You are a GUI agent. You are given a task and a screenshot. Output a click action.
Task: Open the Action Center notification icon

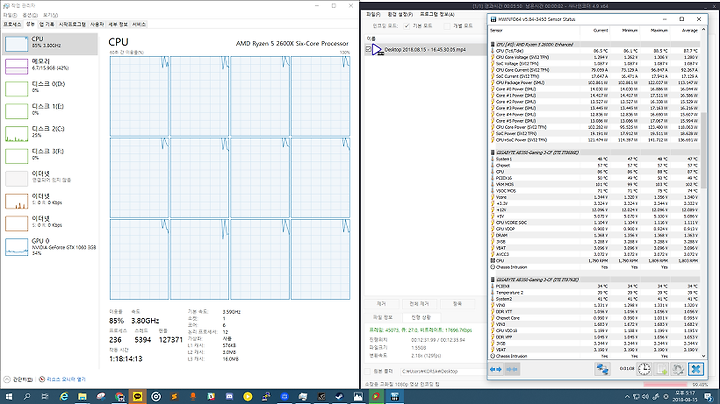click(710, 397)
